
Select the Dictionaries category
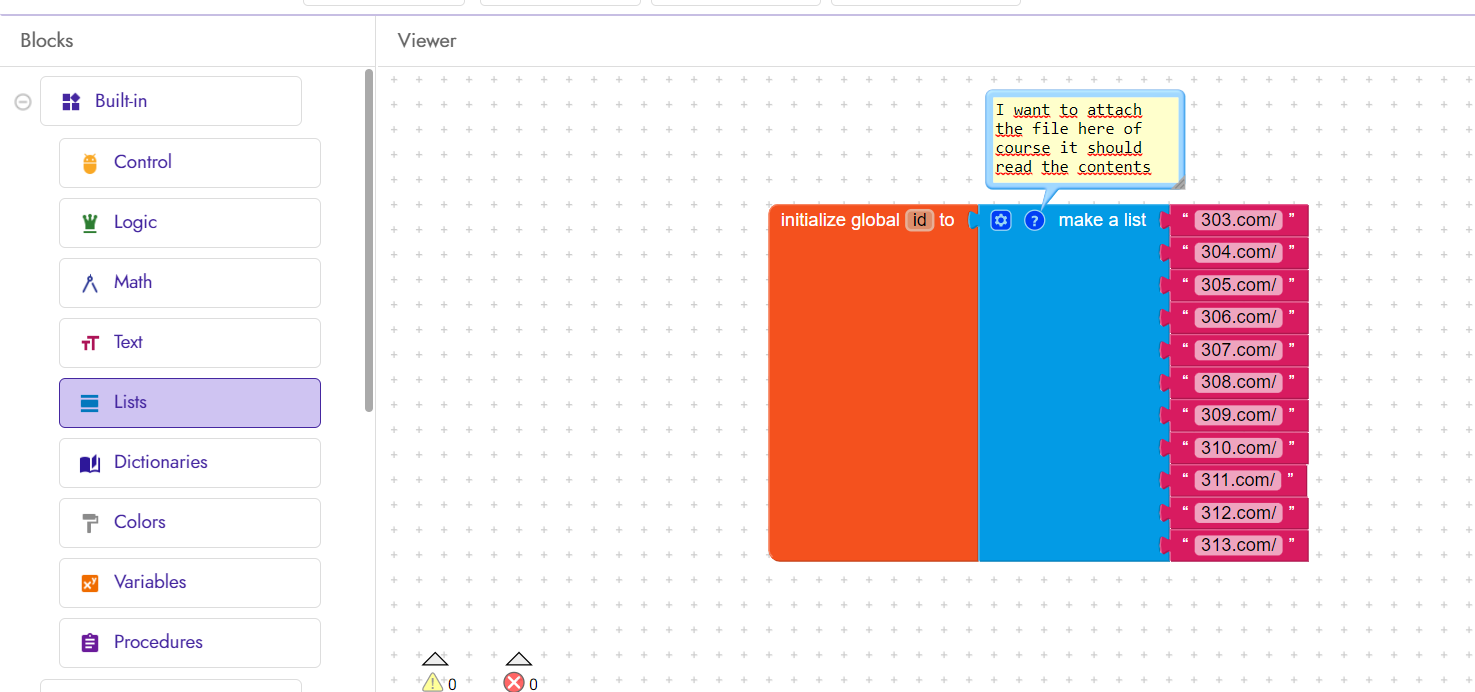[190, 462]
